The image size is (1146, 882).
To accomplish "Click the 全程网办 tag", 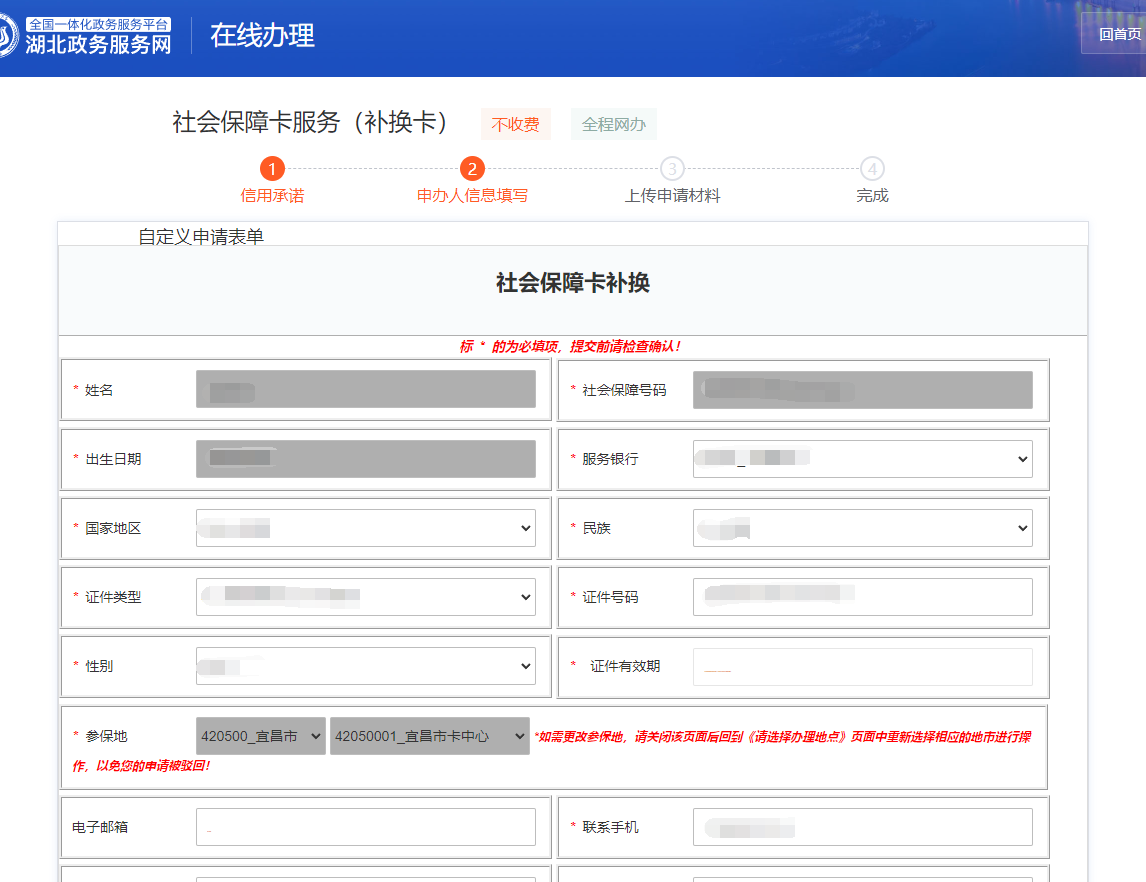I will (613, 125).
